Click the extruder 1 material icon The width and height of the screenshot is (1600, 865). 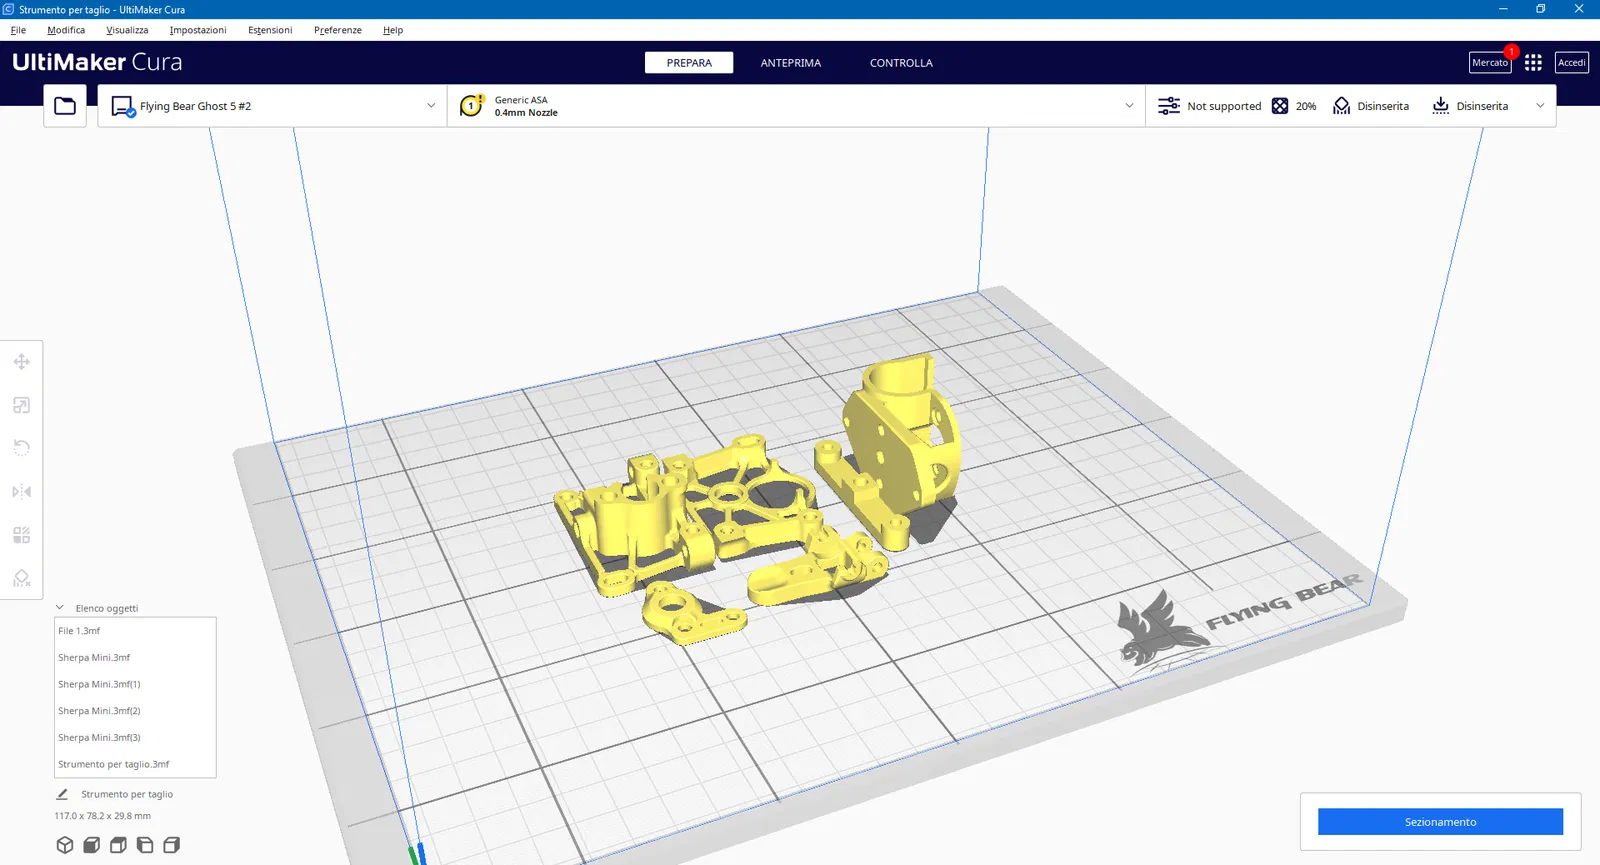coord(471,106)
